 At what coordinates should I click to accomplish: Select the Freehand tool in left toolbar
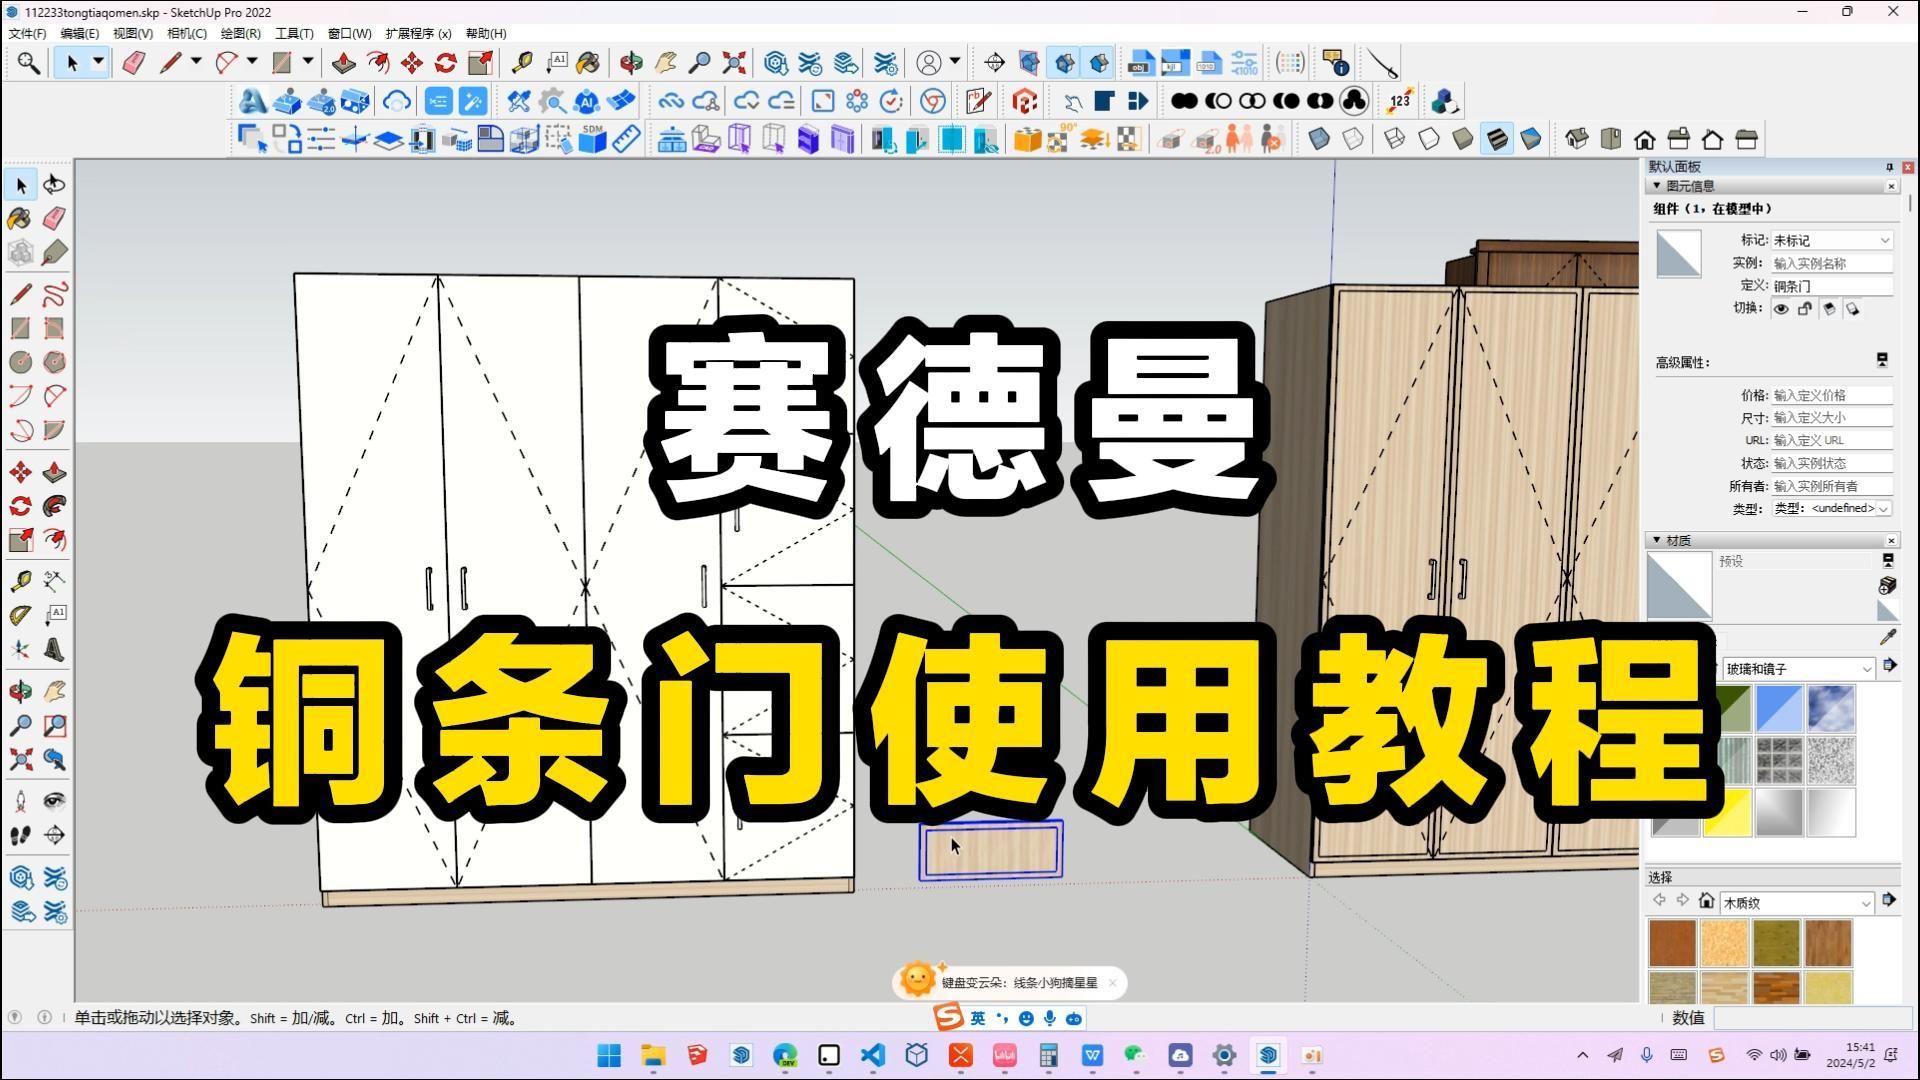tap(55, 294)
